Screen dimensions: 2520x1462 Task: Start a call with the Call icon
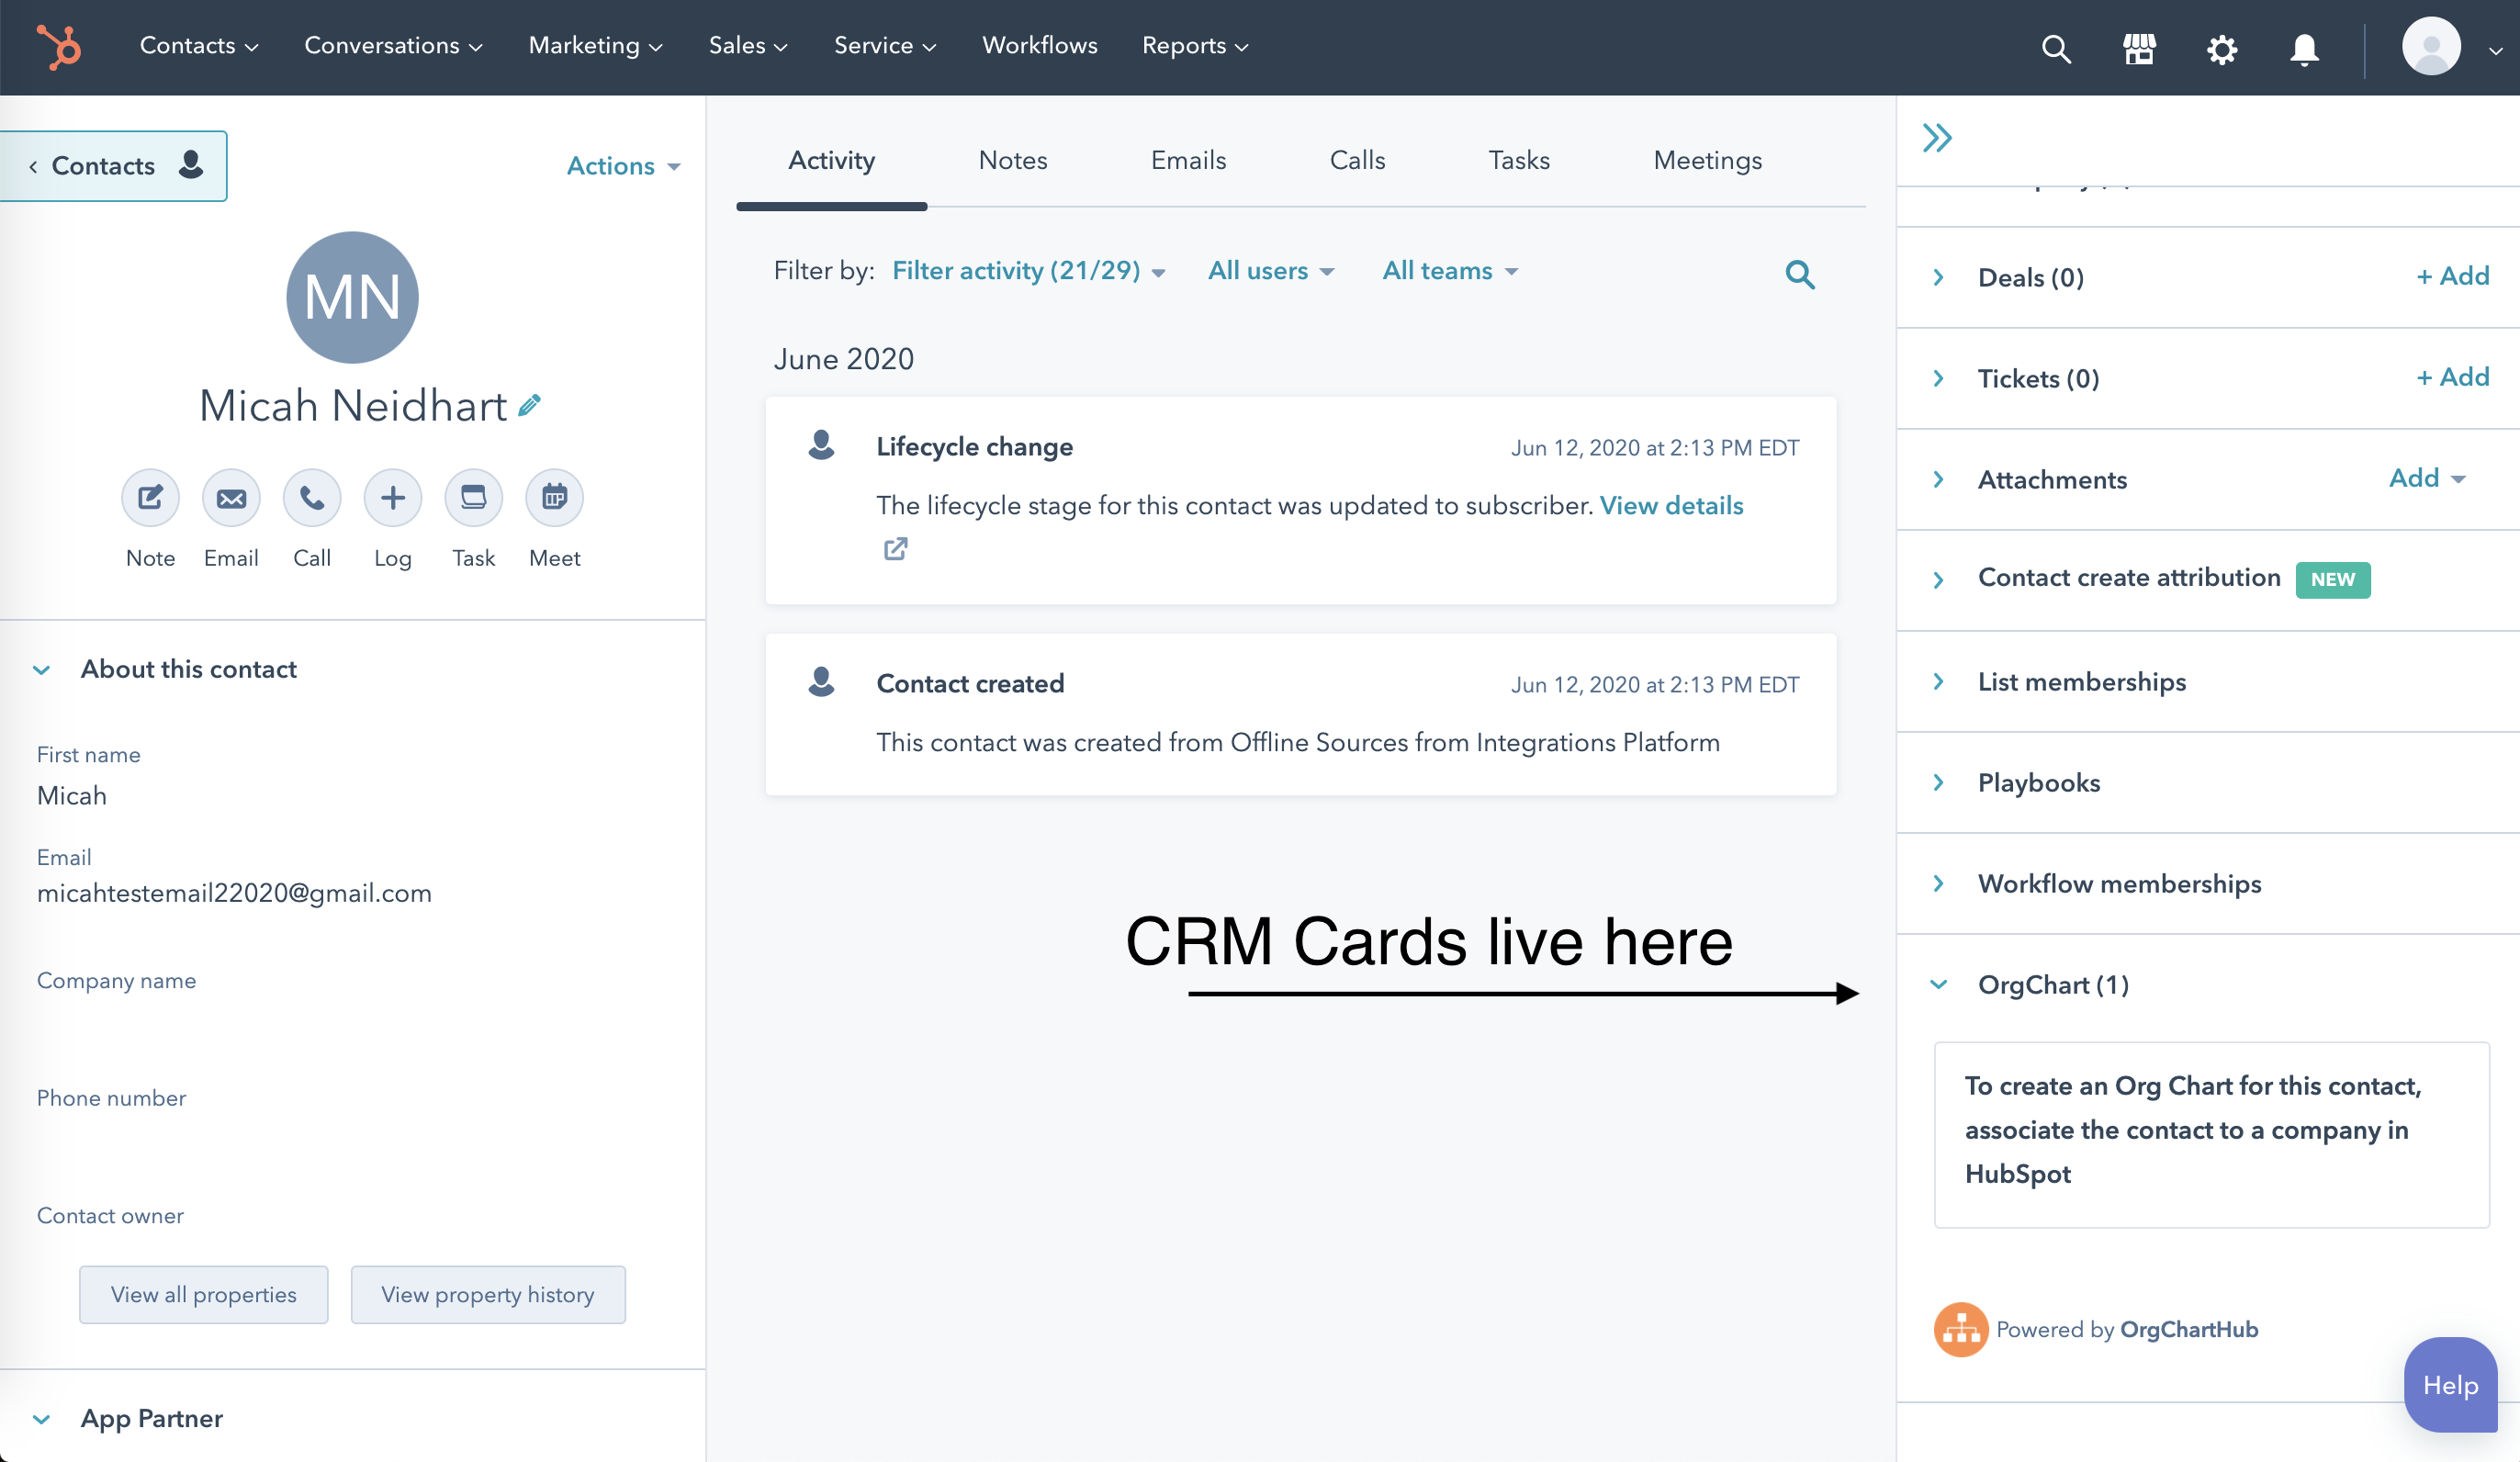(x=311, y=497)
